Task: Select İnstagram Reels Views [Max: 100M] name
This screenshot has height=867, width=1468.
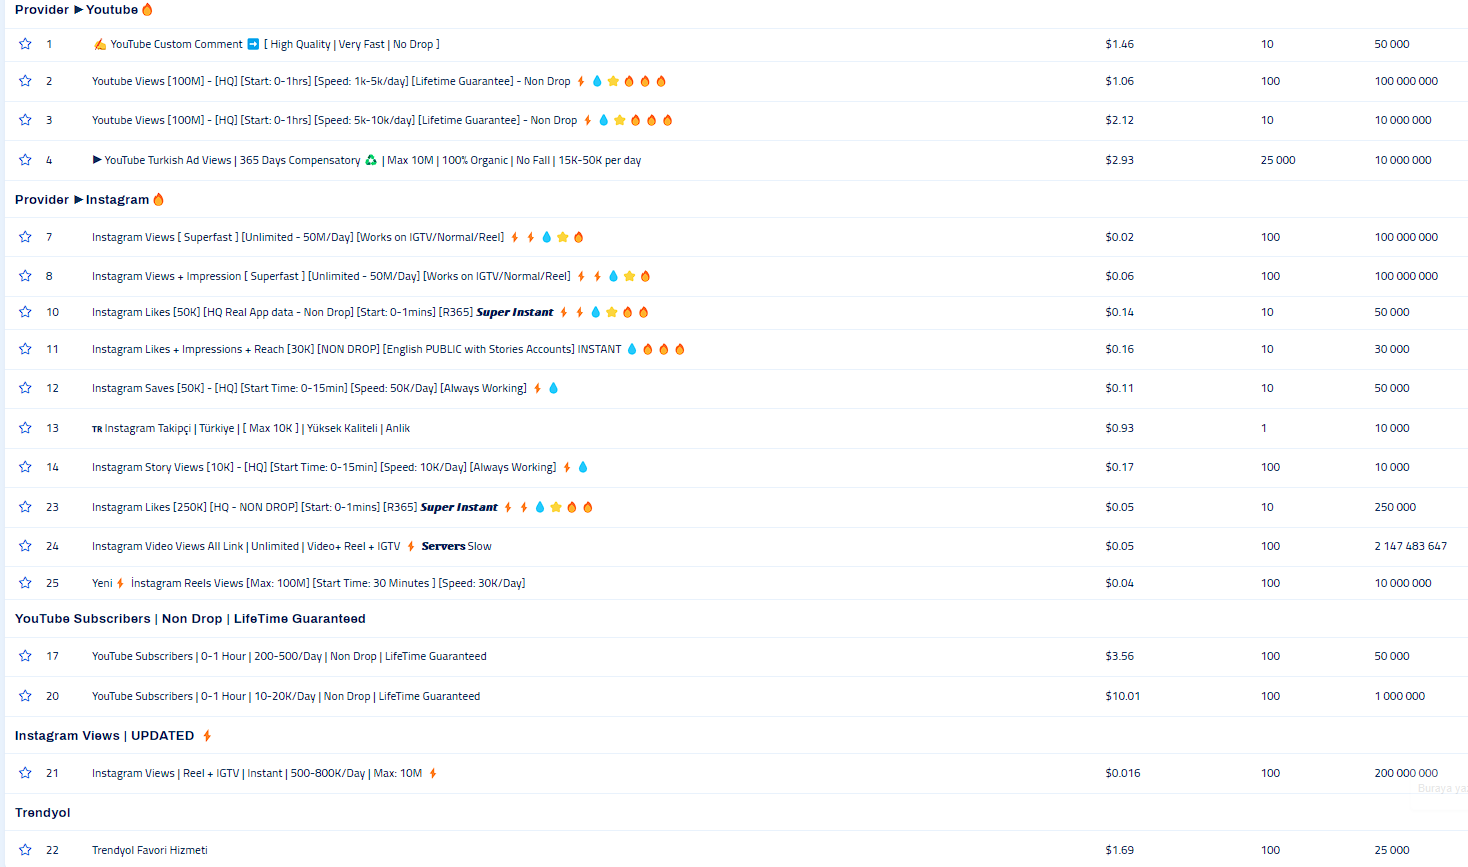Action: point(308,583)
